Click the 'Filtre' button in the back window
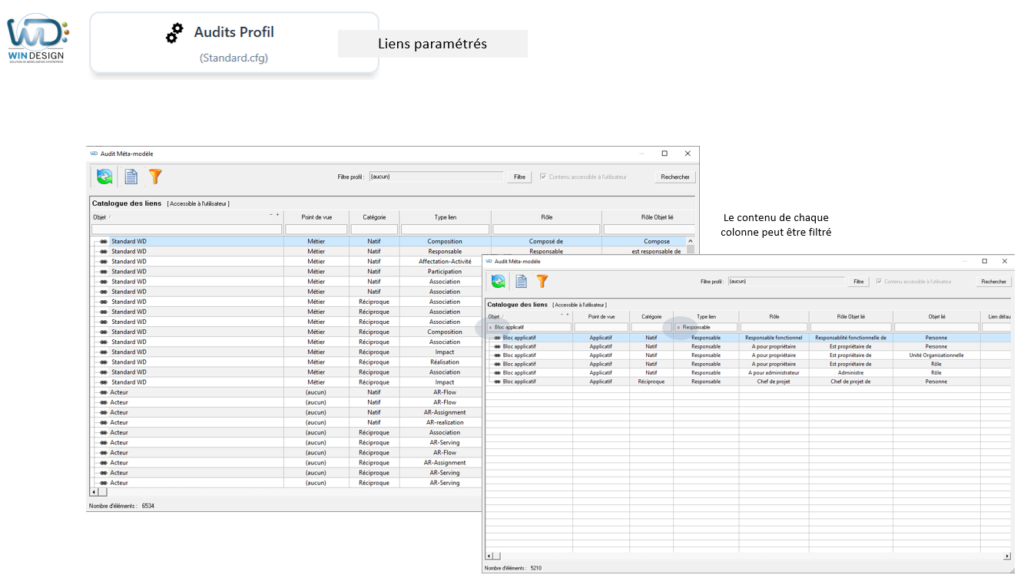Viewport: 1024px width, 578px height. tap(519, 176)
